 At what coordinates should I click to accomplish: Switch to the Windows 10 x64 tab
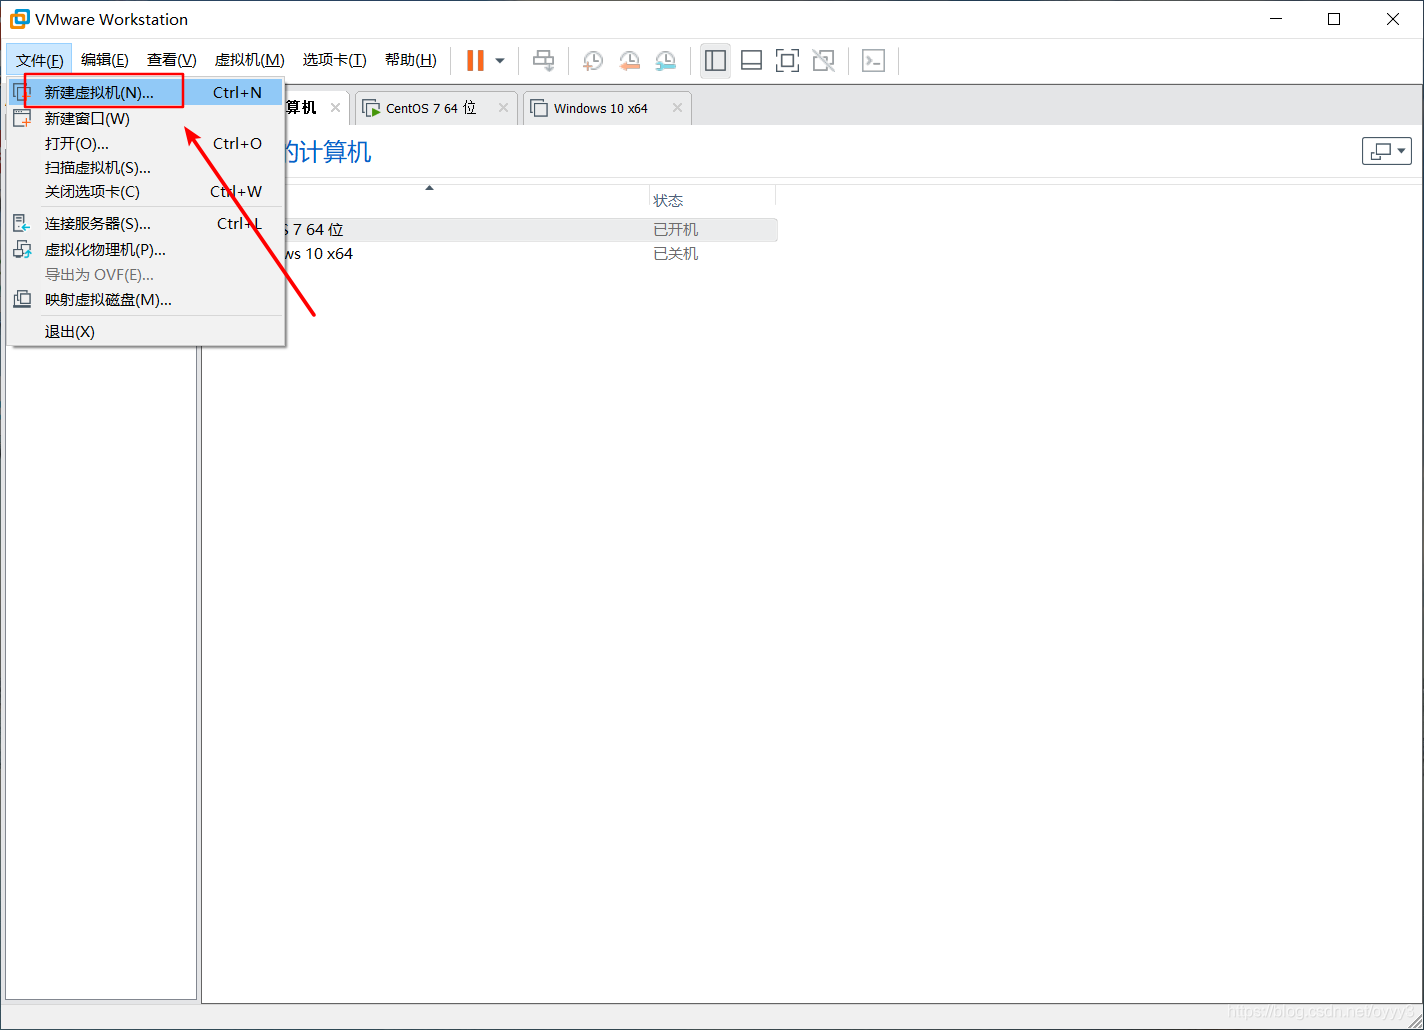point(607,108)
